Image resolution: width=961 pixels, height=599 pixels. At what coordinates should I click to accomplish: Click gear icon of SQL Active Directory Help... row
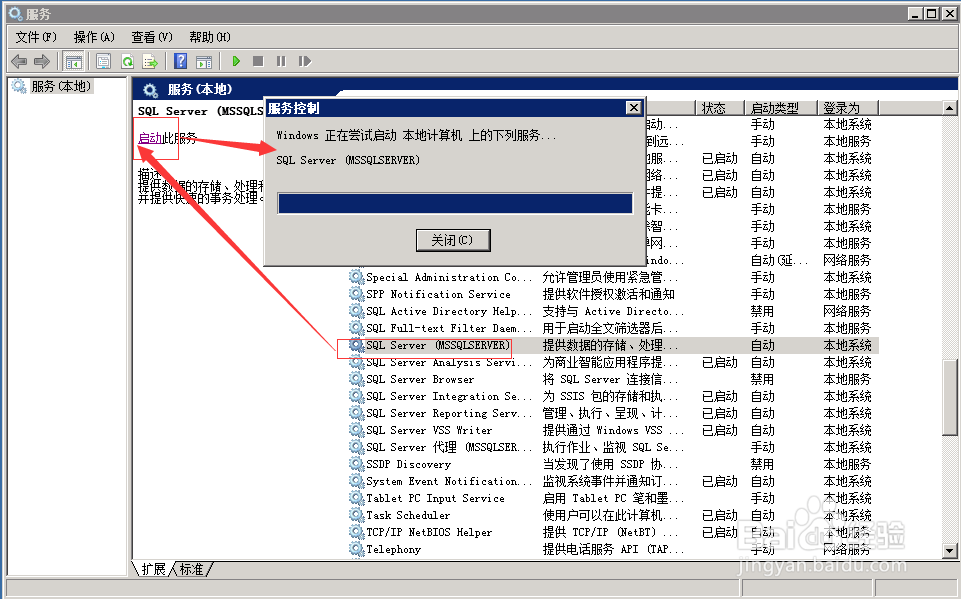click(x=356, y=311)
